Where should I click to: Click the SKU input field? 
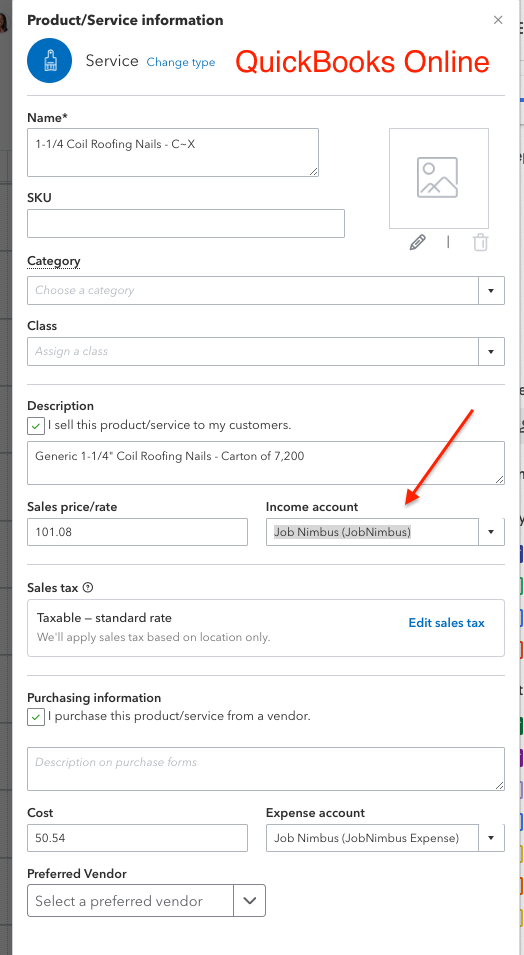(x=186, y=224)
